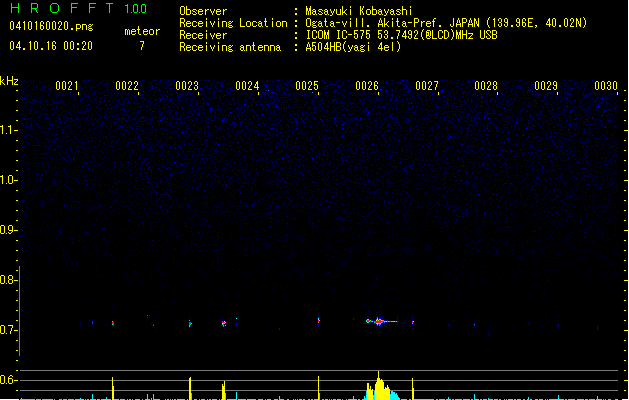Click observer name Masayuki Kobayashi
Viewport: 629px width, 400px height.
(x=359, y=11)
